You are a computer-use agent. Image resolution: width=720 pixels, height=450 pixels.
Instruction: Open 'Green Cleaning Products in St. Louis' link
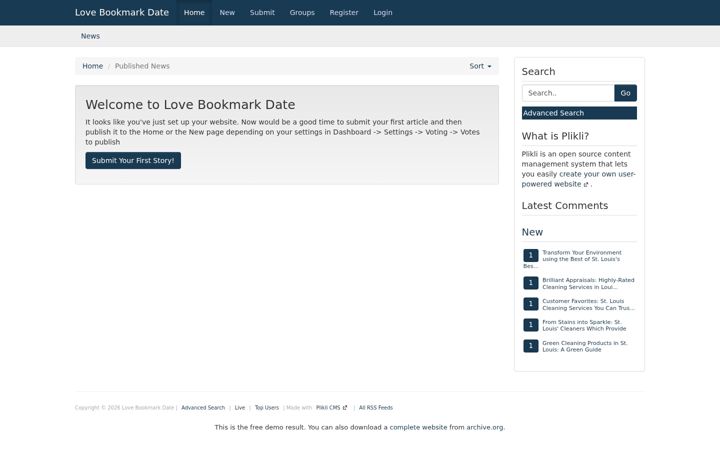point(585,346)
